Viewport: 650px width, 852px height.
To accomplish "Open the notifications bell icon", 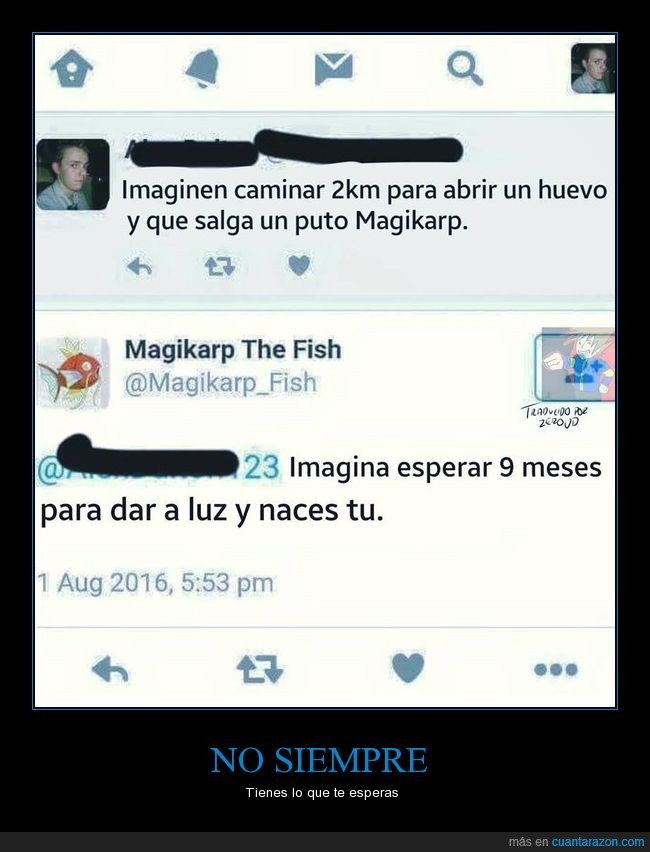I will pyautogui.click(x=202, y=68).
